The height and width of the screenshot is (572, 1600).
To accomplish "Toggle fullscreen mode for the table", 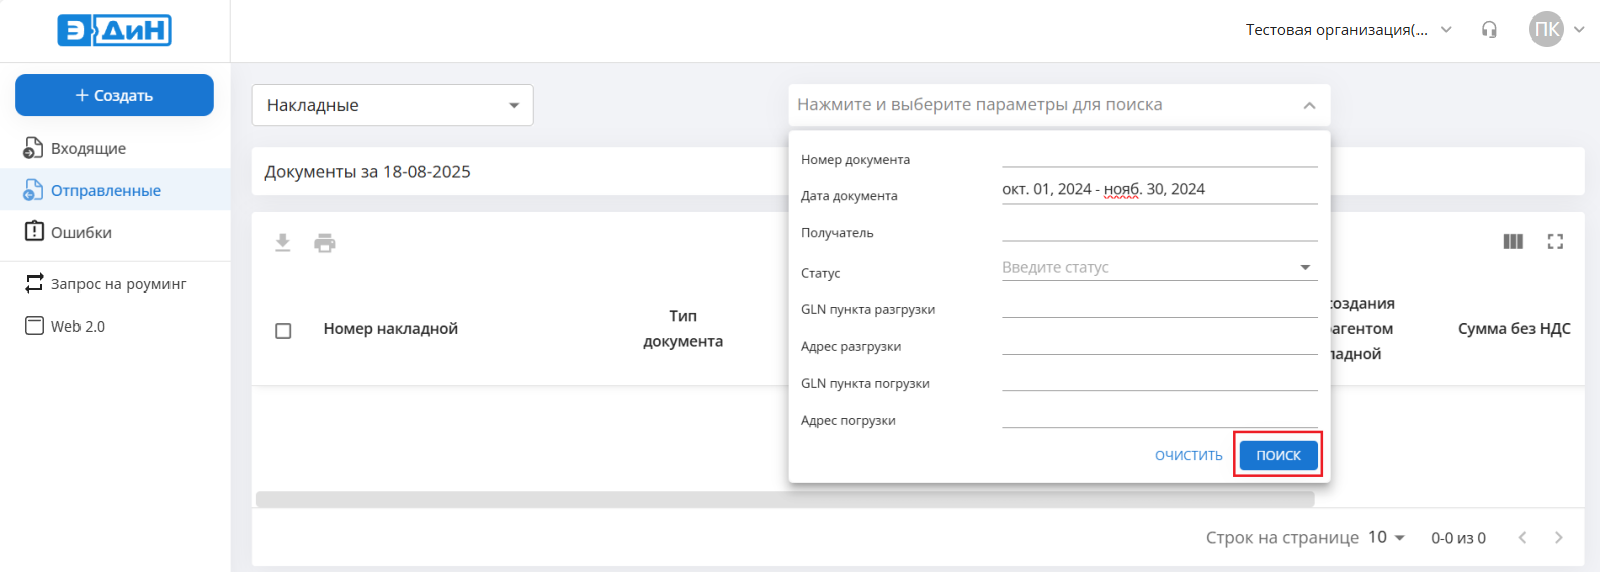I will [1555, 241].
